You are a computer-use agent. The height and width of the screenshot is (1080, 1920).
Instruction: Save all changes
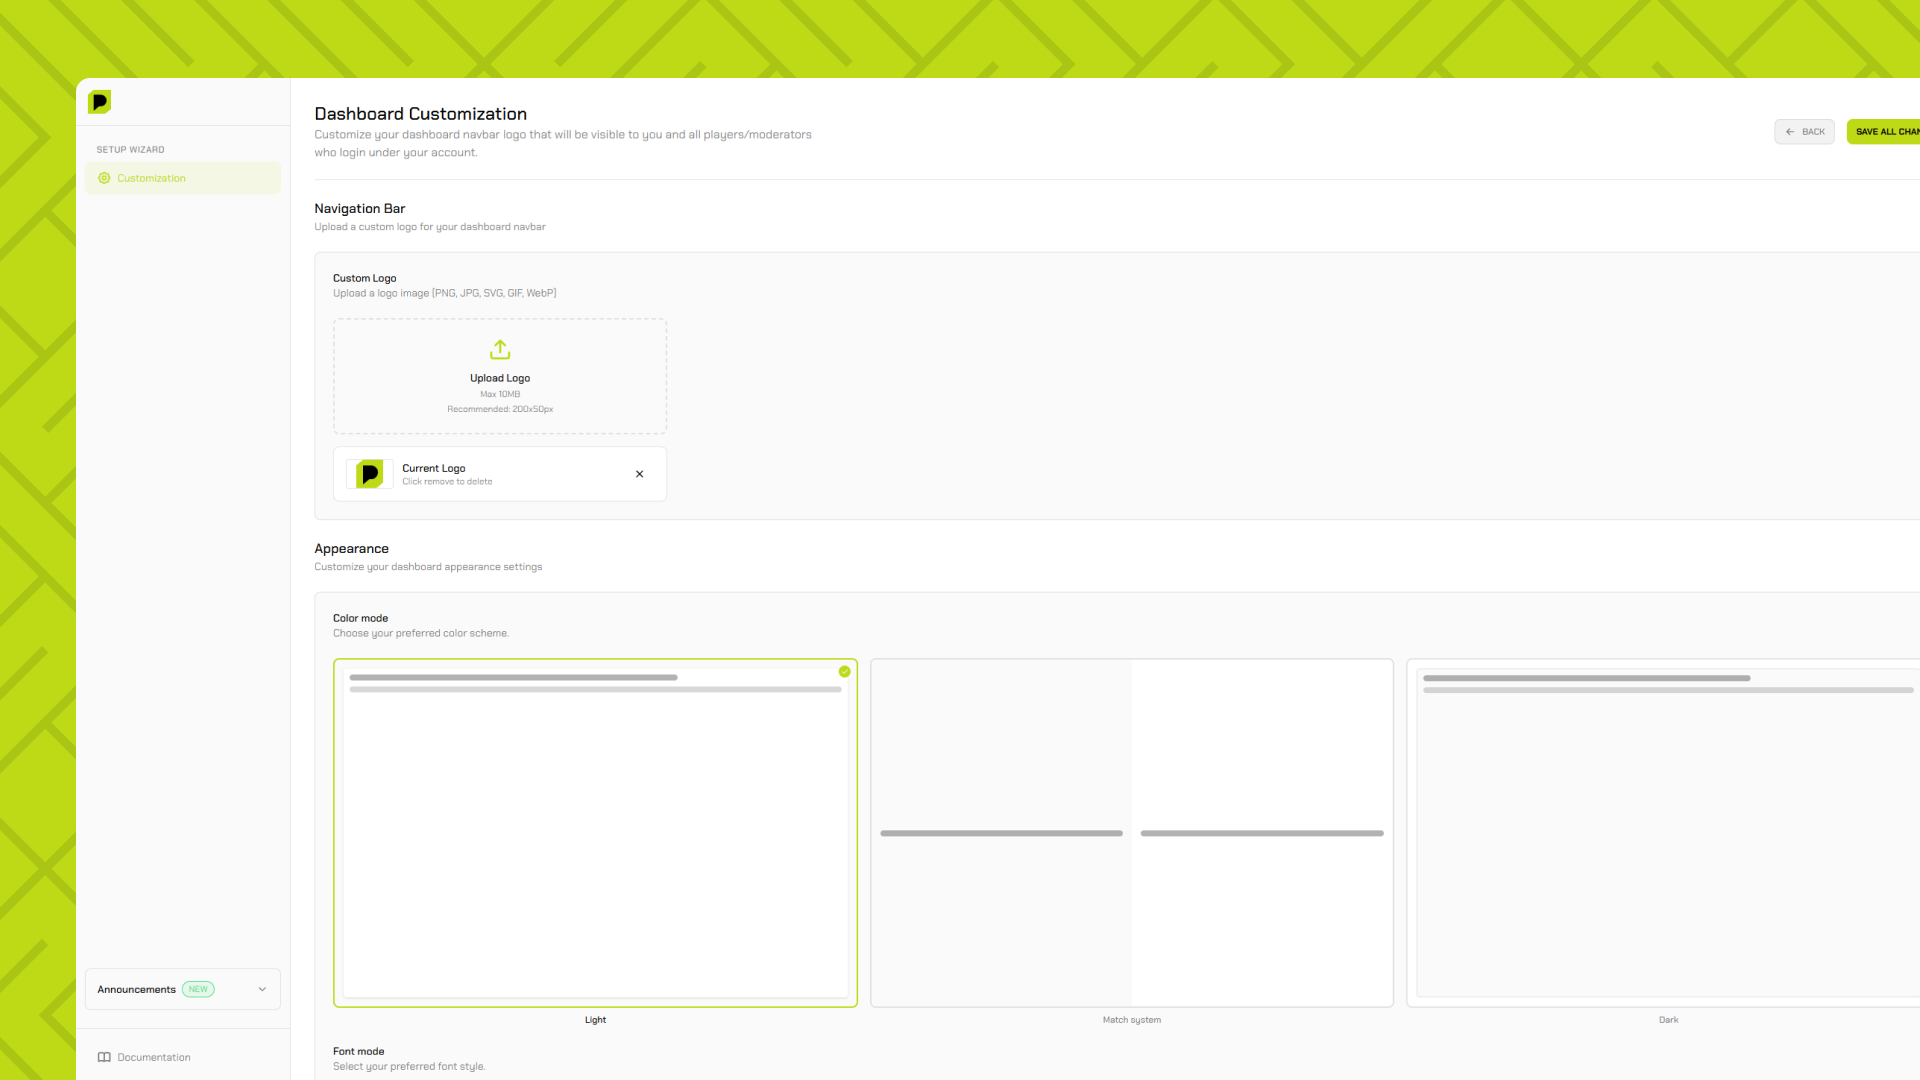(x=1885, y=132)
